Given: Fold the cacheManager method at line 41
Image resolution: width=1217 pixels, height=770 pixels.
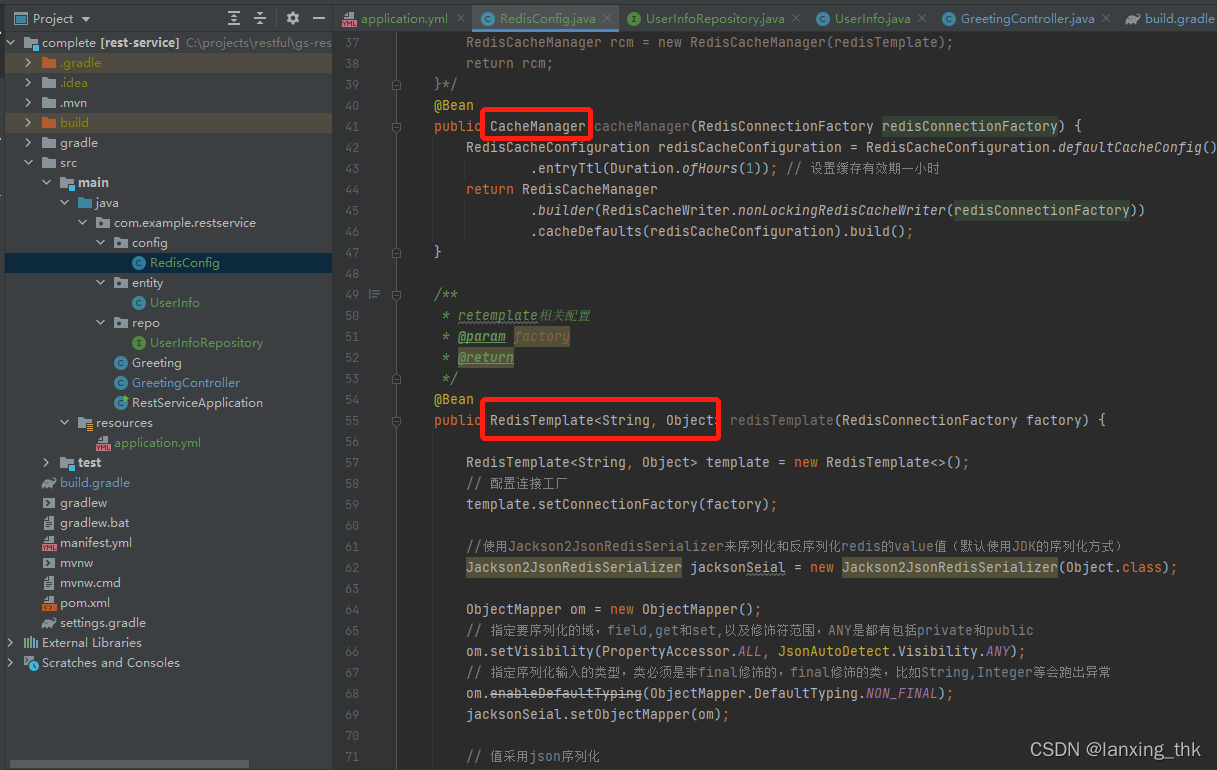Looking at the screenshot, I should tap(397, 127).
